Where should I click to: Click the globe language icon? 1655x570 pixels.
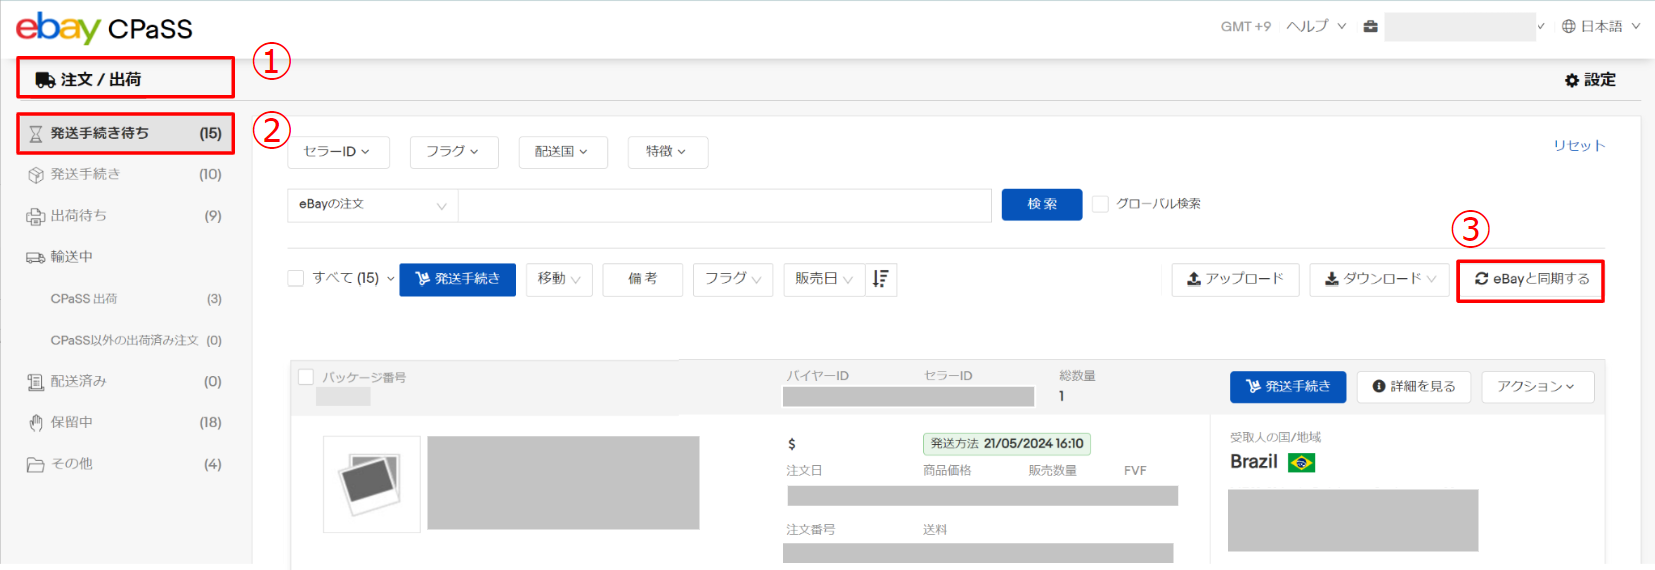1568,27
